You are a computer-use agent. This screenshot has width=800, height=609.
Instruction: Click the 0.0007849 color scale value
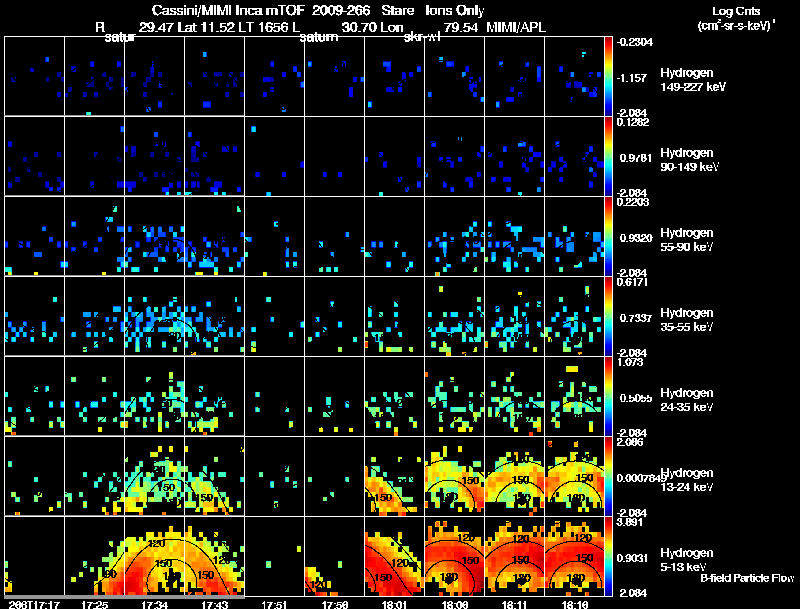coord(642,478)
